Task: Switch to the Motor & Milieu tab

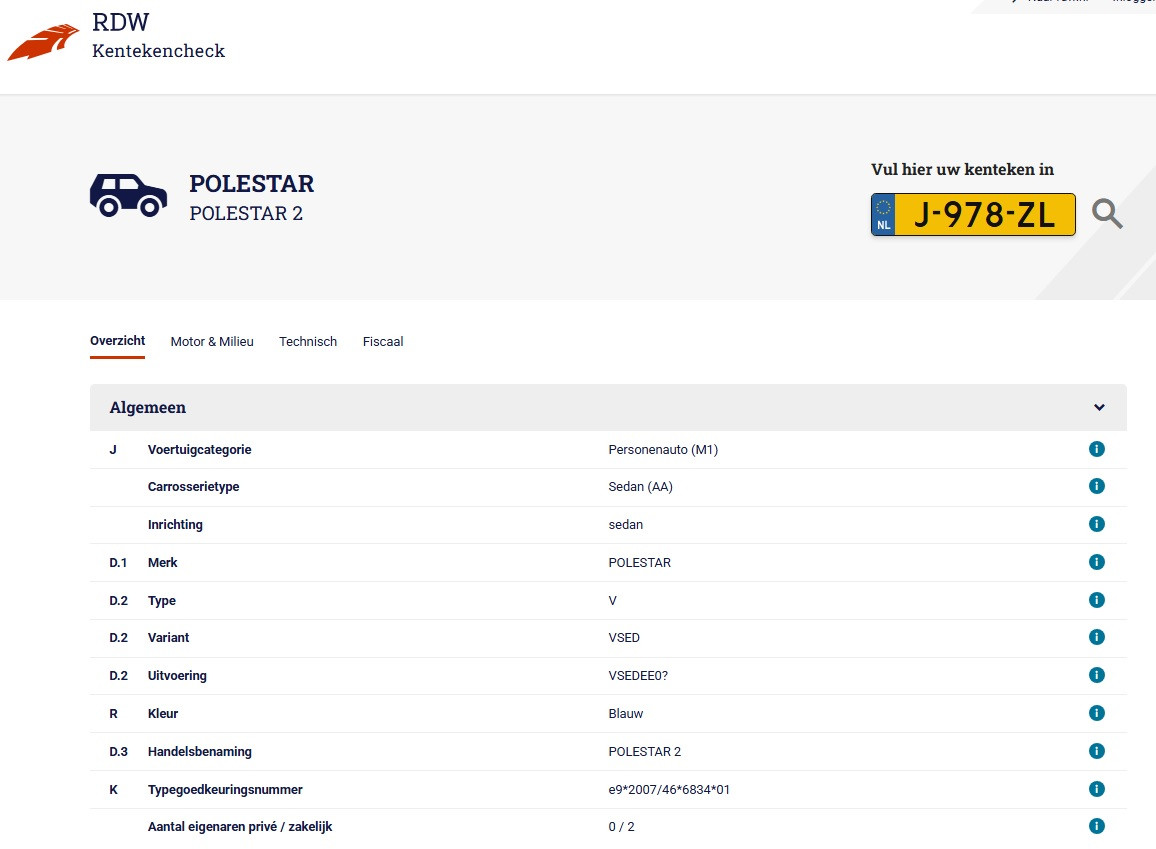Action: tap(212, 341)
